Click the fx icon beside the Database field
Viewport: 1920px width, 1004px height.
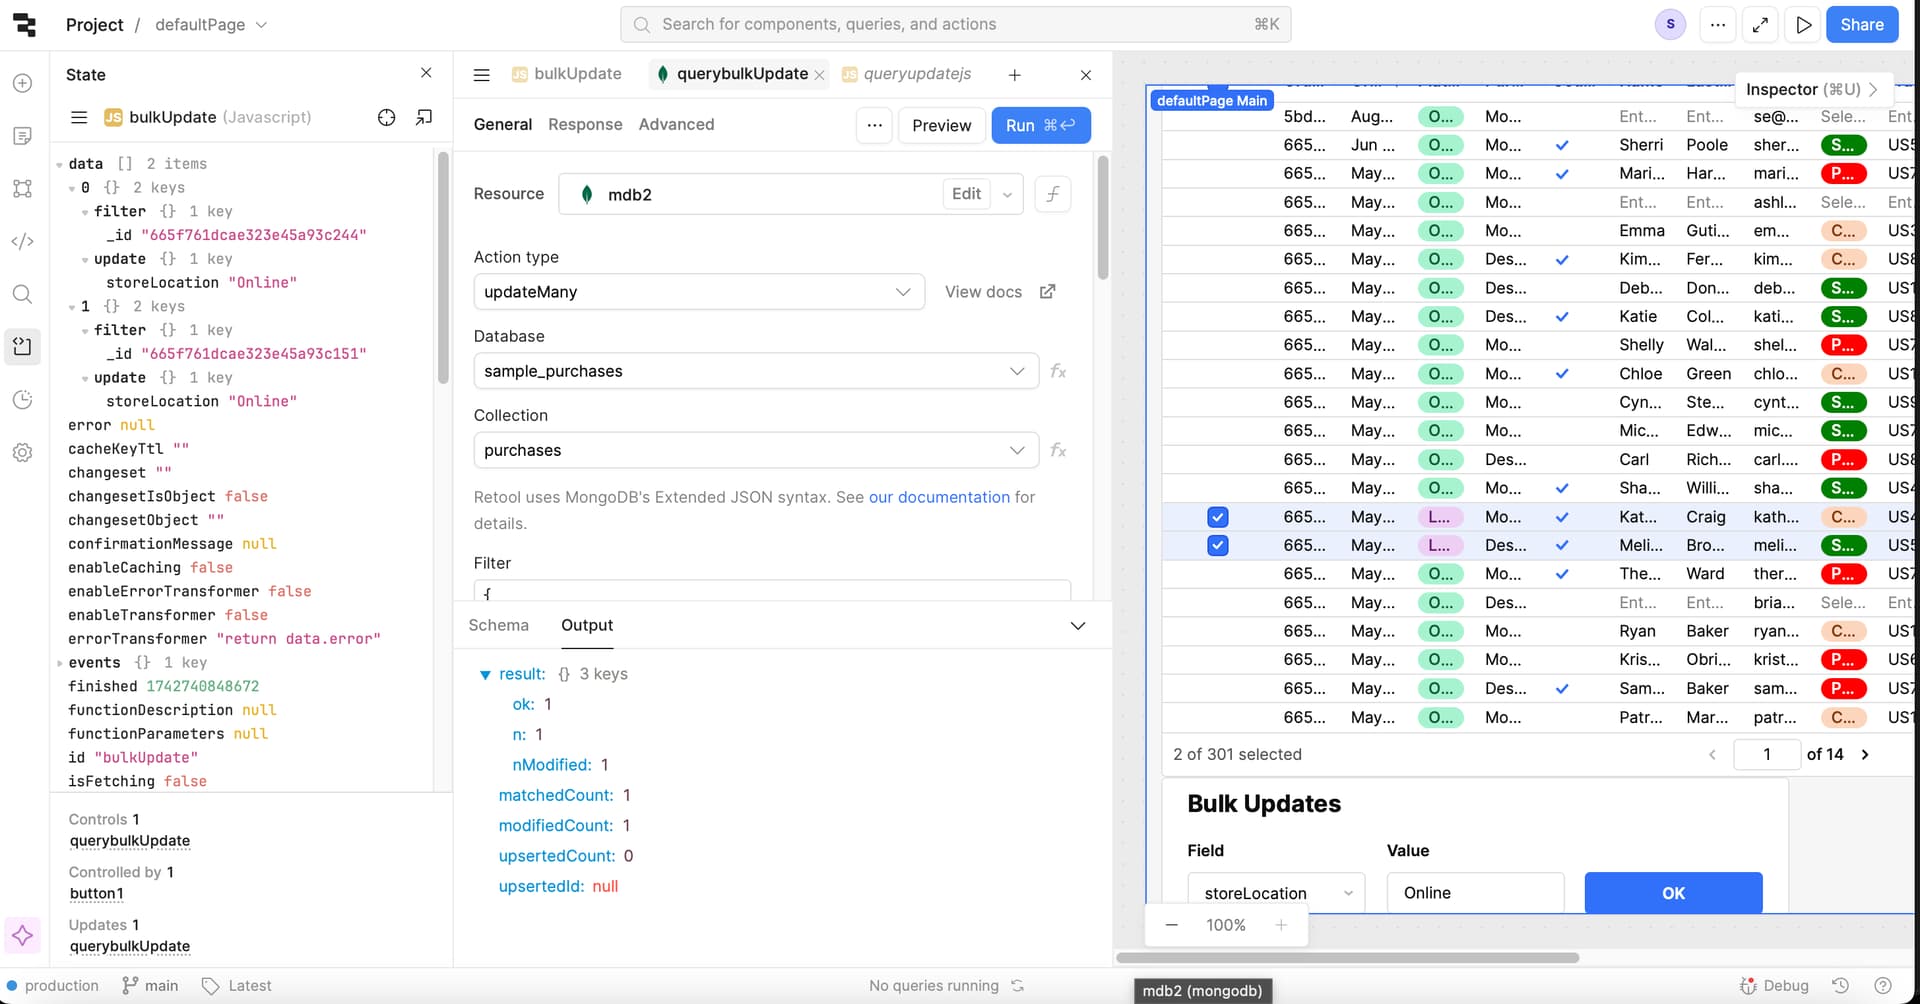(1060, 371)
